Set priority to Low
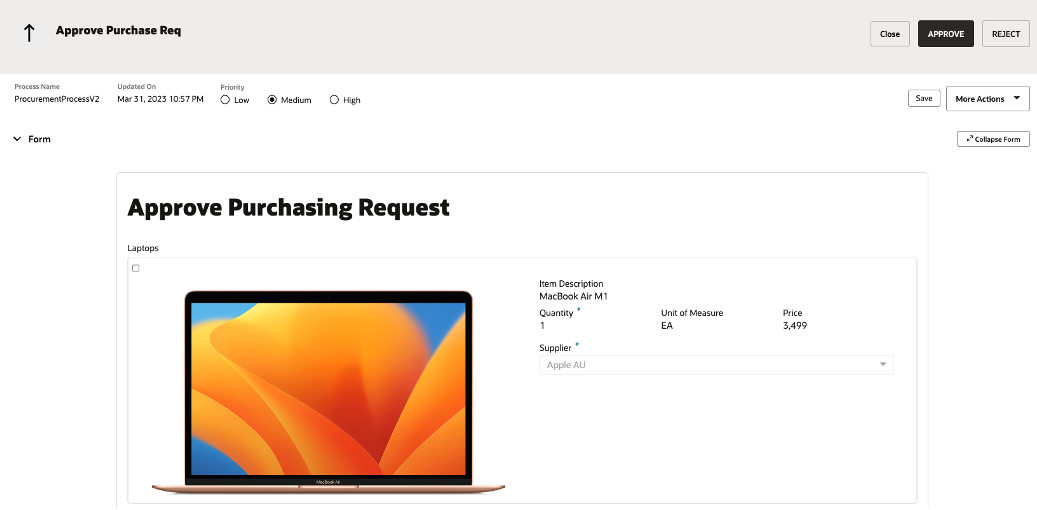The width and height of the screenshot is (1037, 510). [226, 100]
